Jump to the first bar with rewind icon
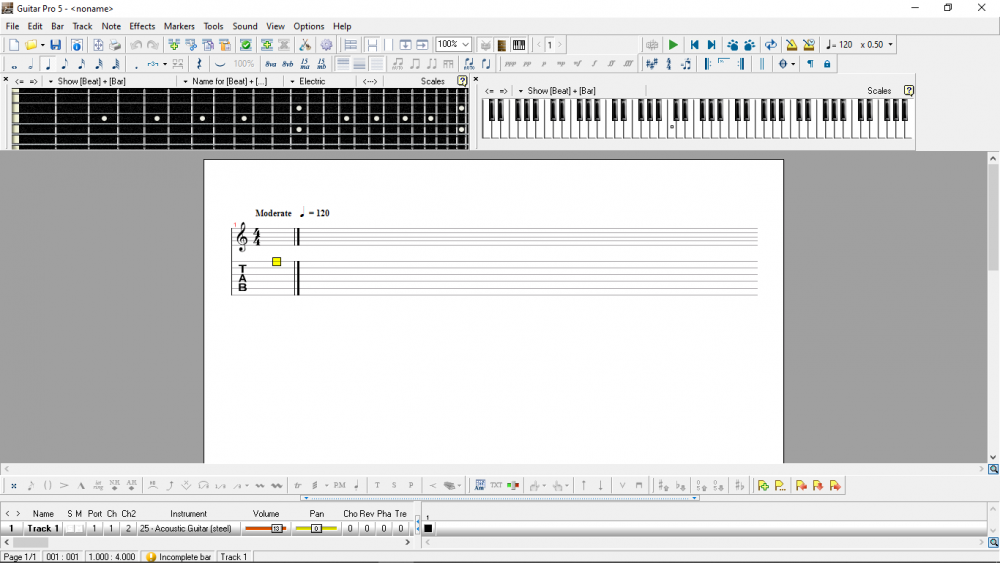Viewport: 1000px width, 563px height. click(694, 45)
